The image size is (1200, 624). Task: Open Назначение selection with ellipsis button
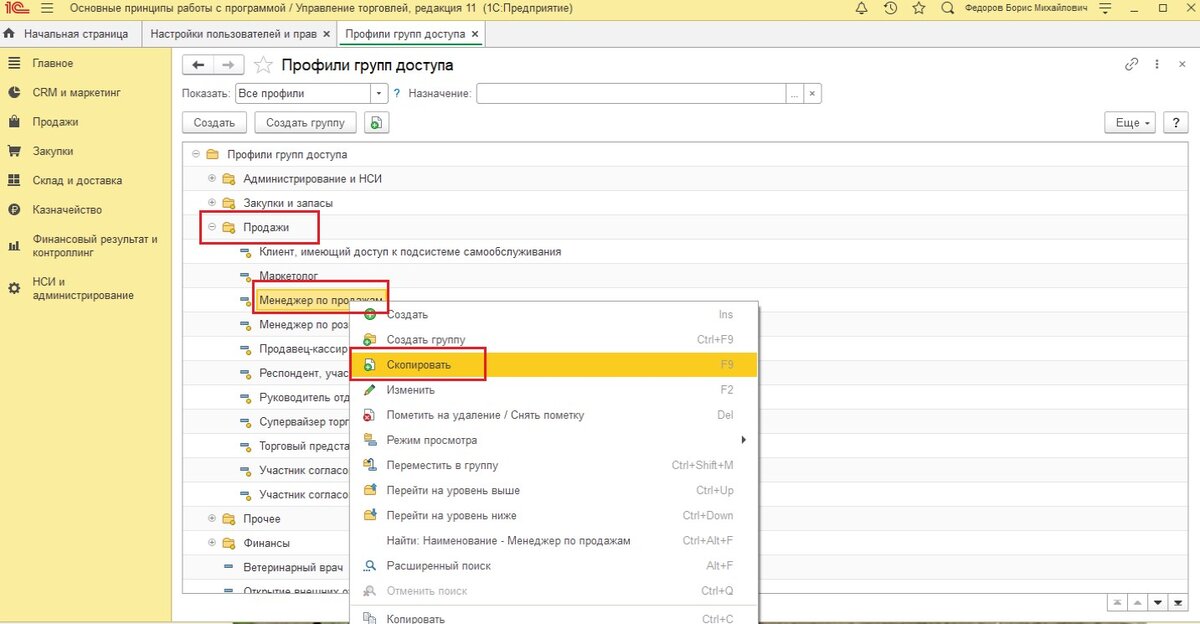(x=794, y=93)
